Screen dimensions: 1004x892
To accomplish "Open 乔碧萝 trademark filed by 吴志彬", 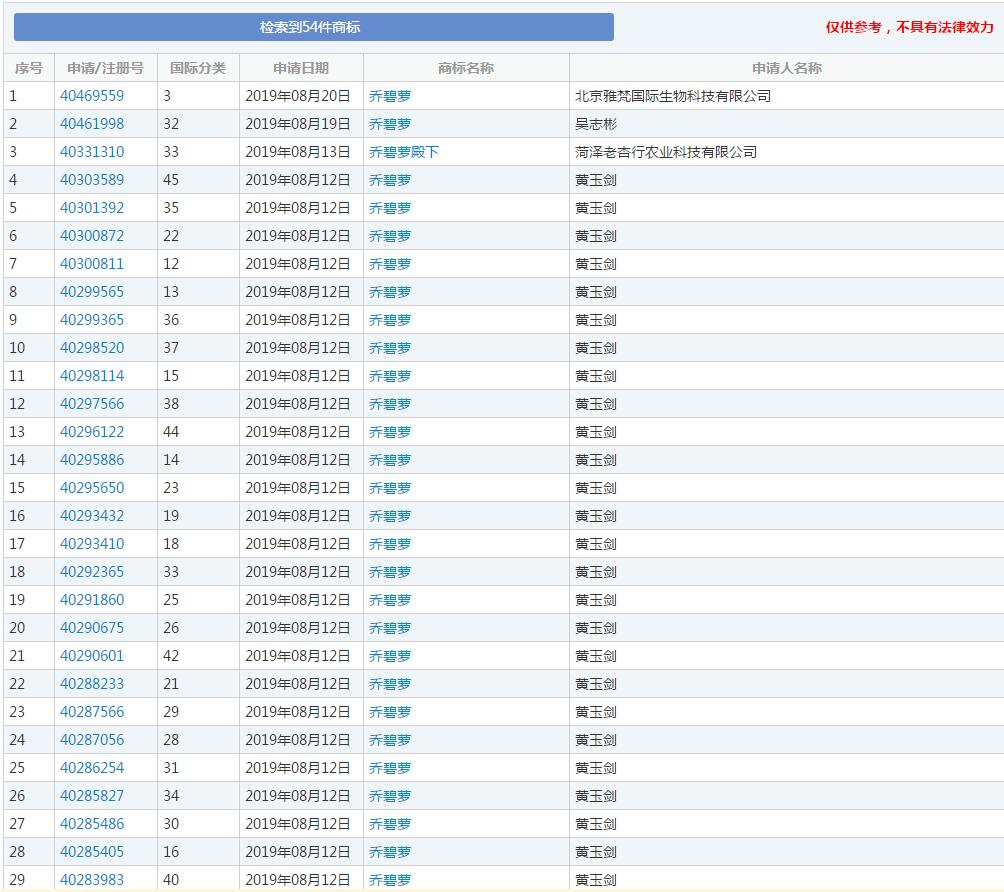I will (x=390, y=124).
